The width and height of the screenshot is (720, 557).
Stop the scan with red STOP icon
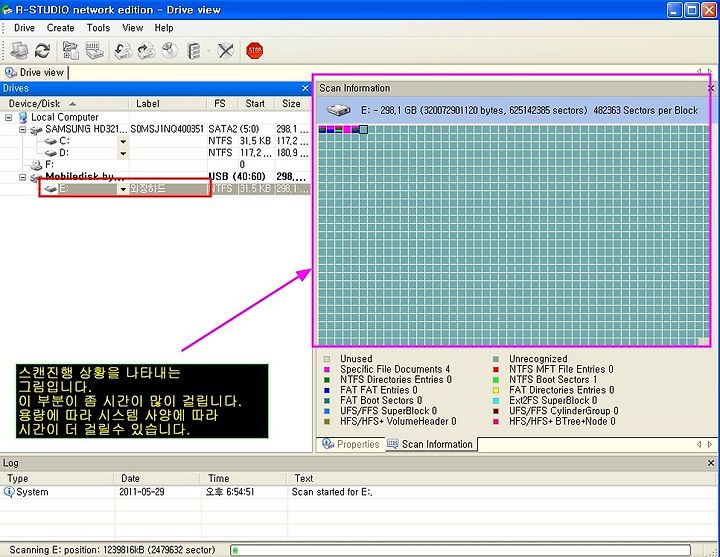pyautogui.click(x=254, y=51)
